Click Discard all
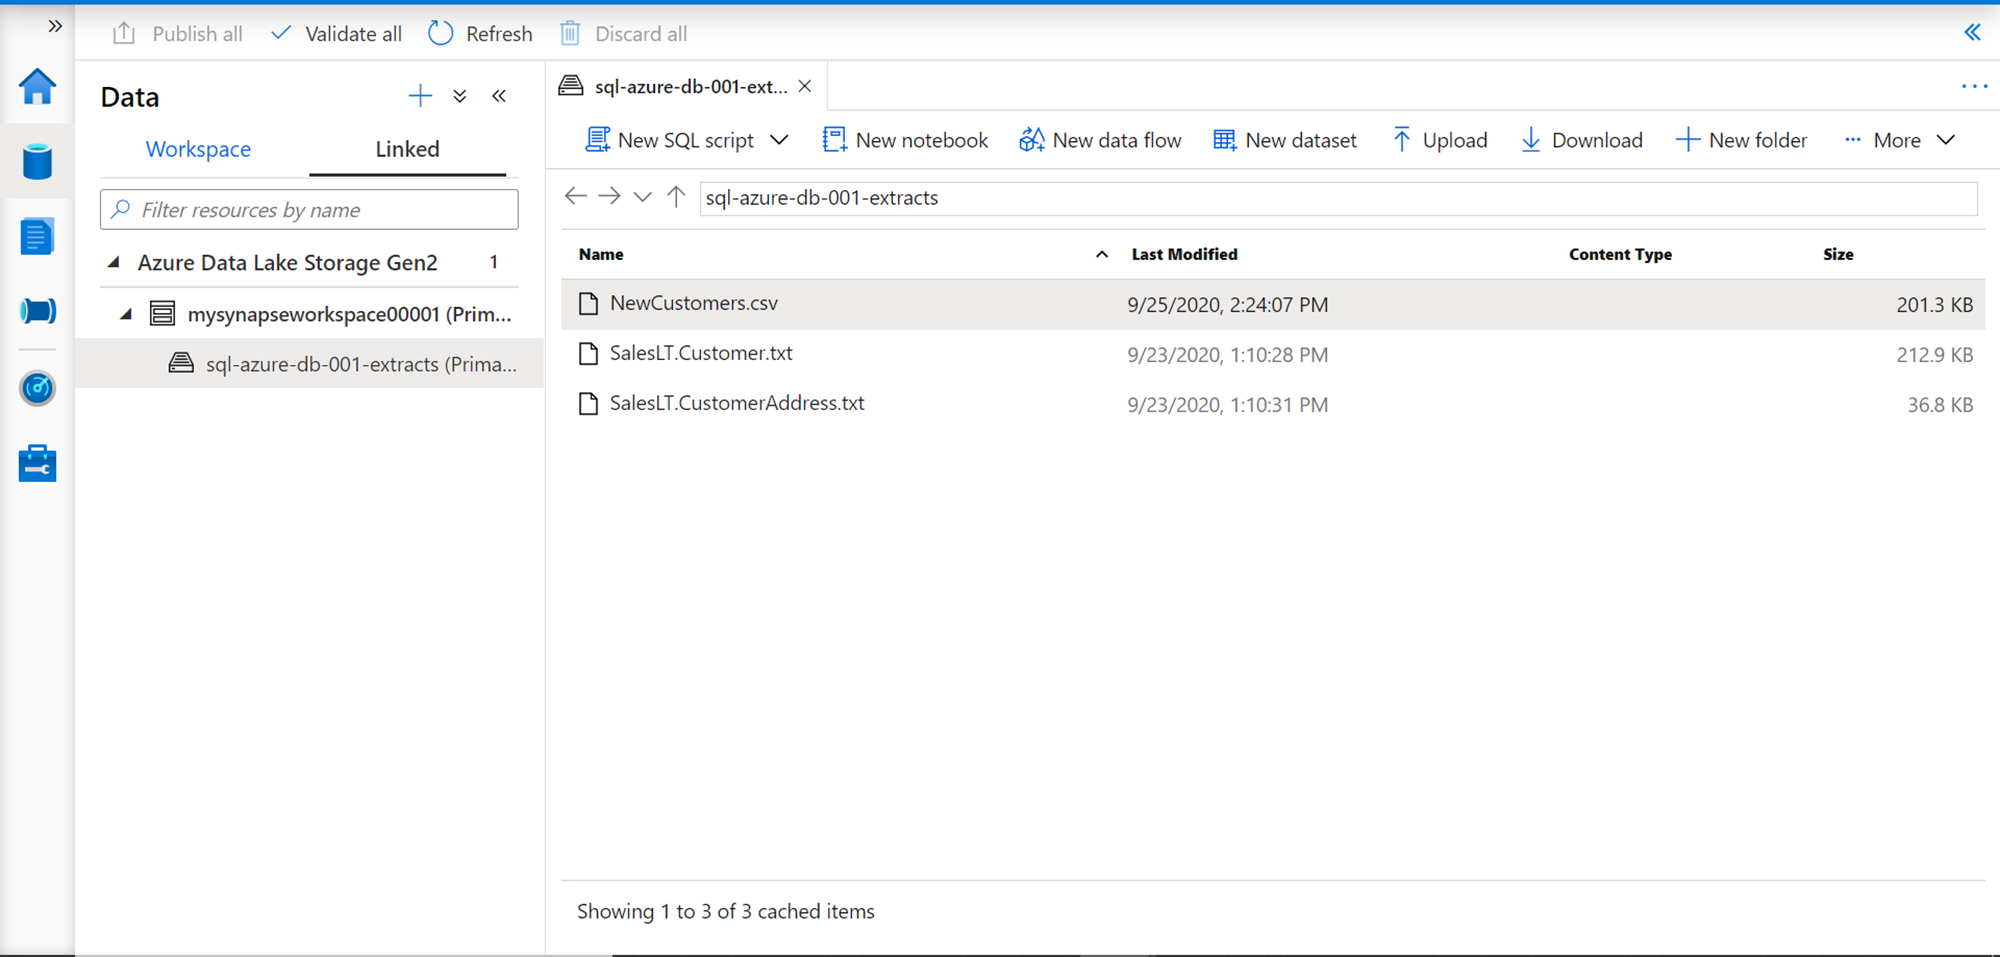 point(623,34)
